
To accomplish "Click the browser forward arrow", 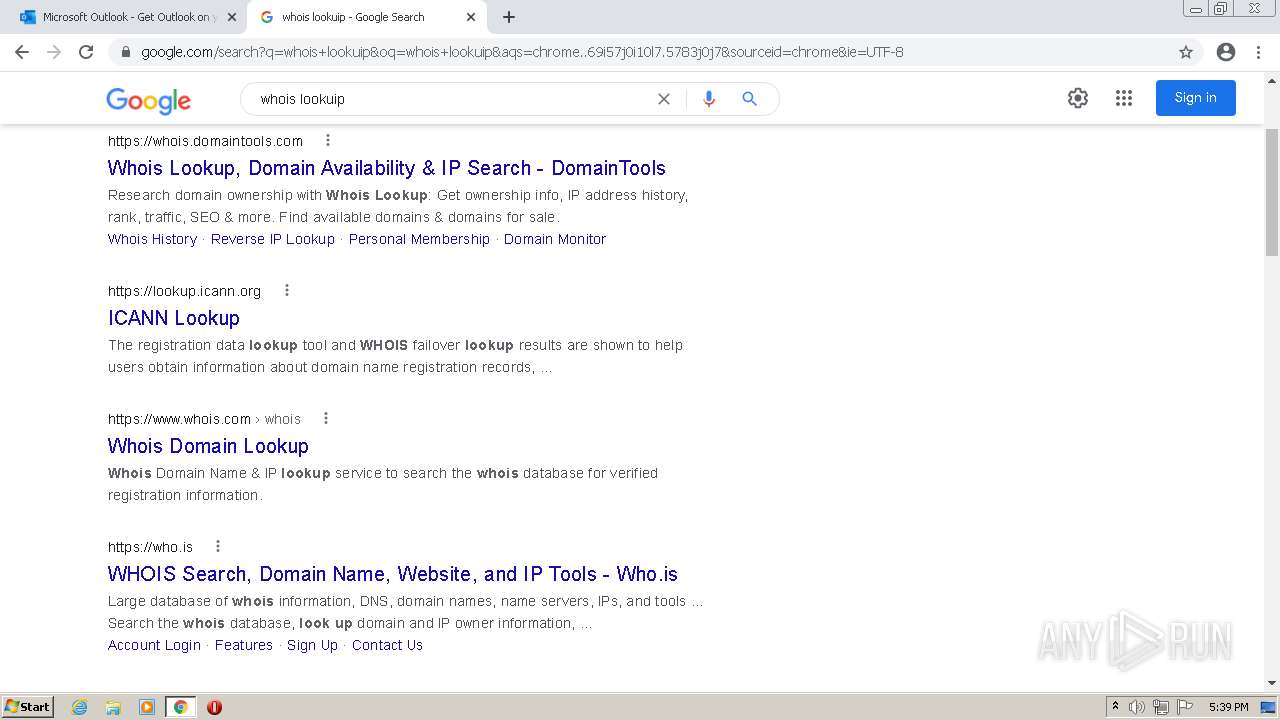I will 54,52.
